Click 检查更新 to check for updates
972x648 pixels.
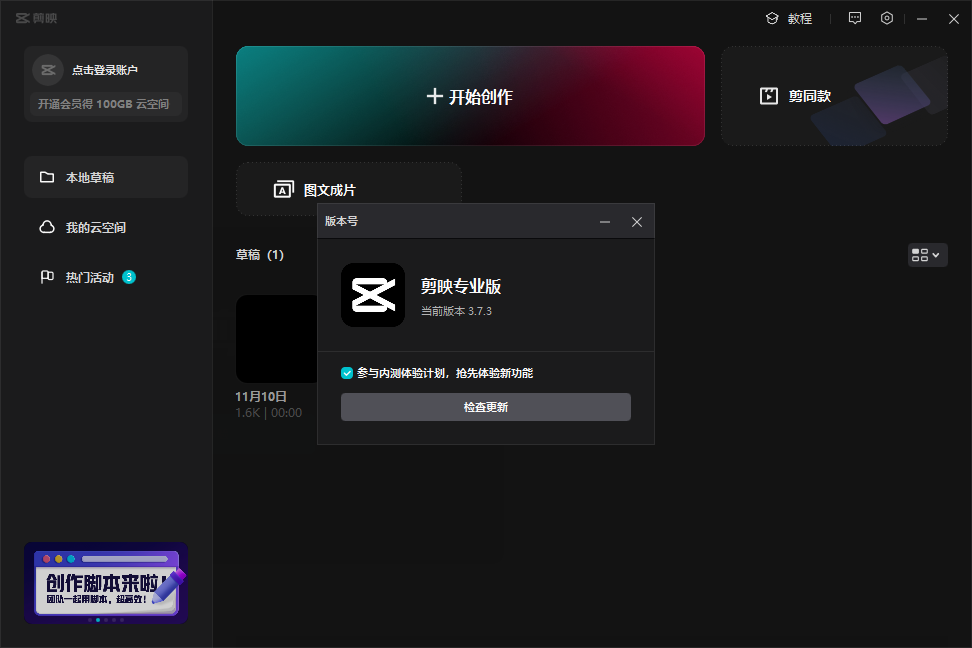click(x=485, y=407)
